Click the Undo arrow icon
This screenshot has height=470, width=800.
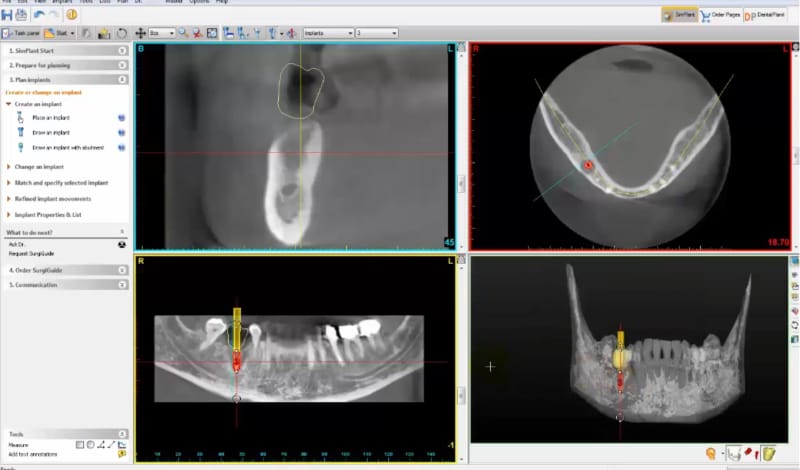(x=39, y=15)
